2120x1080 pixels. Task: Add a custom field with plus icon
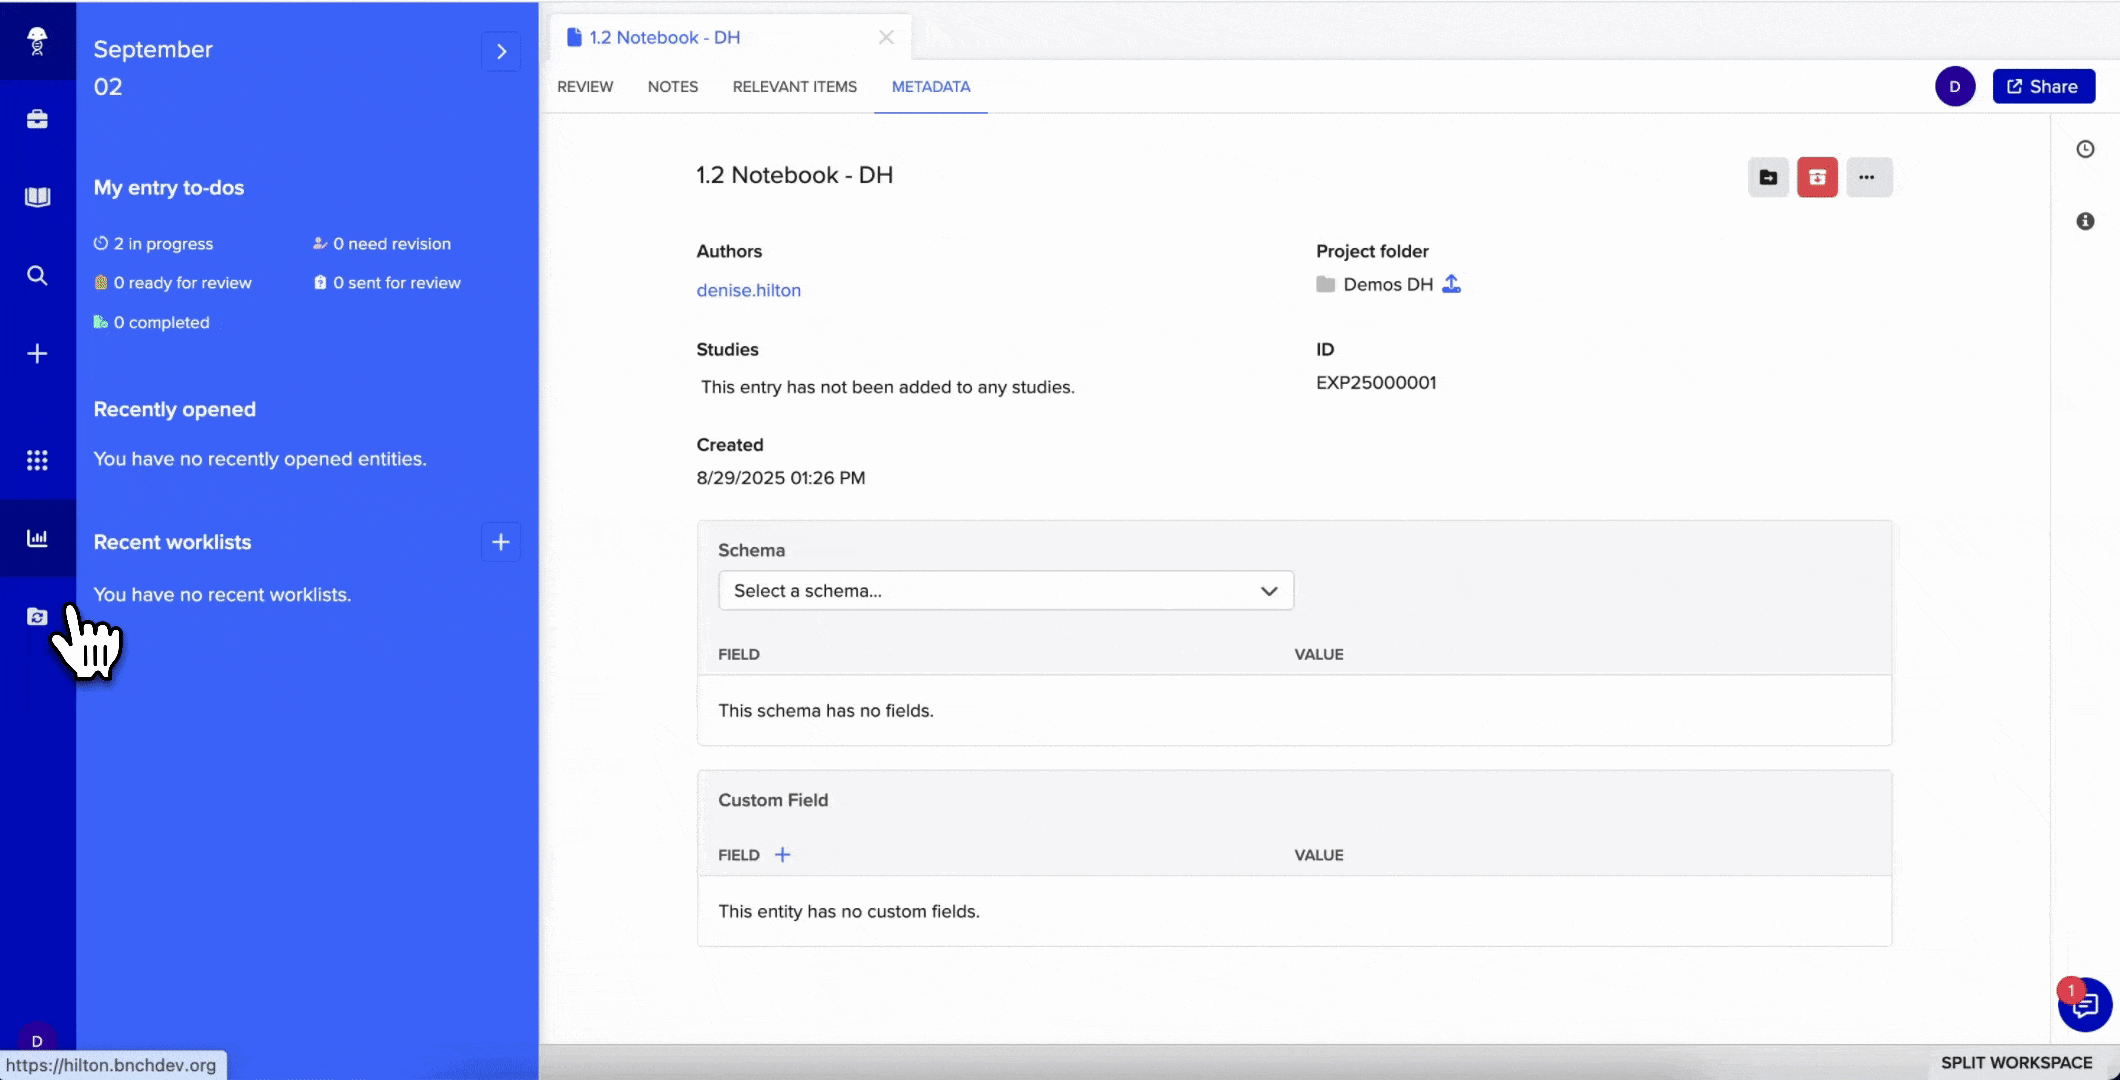[x=783, y=855]
